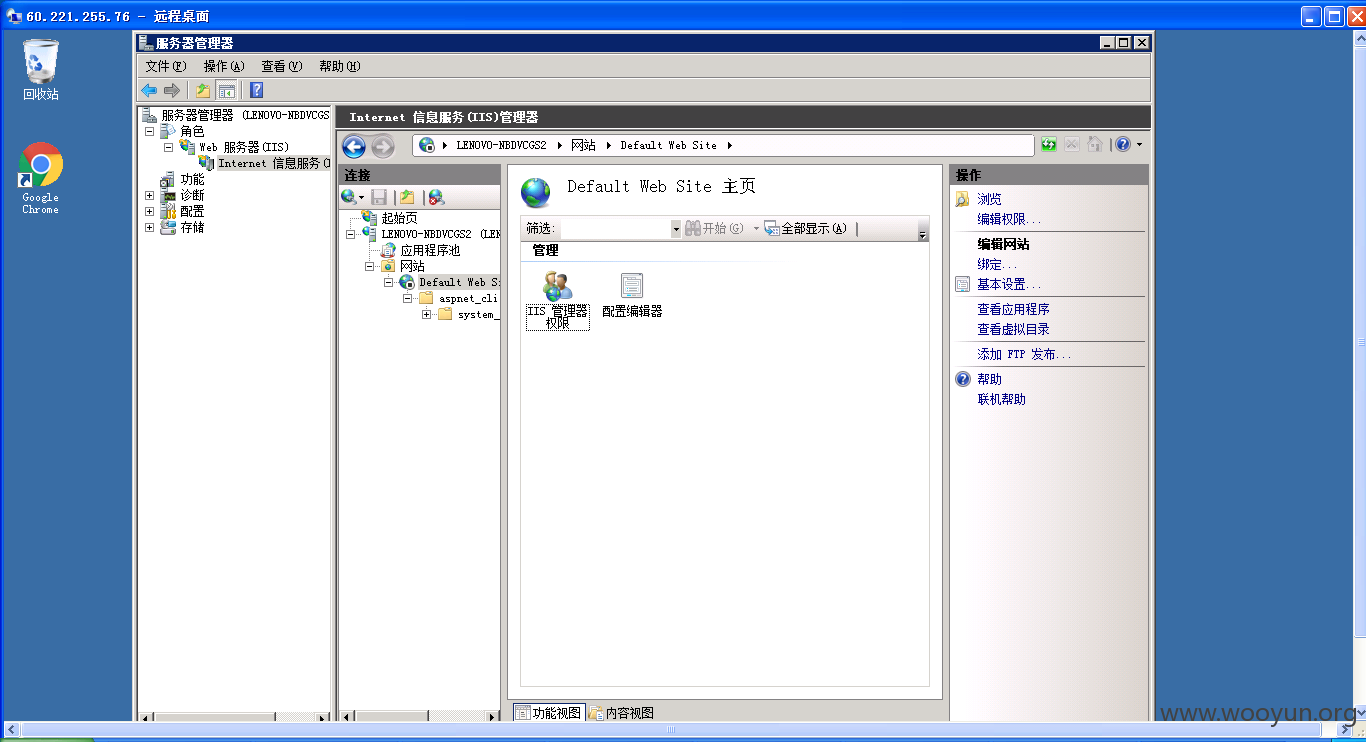This screenshot has width=1366, height=742.
Task: Click the 浏览 link in Actions
Action: click(989, 199)
